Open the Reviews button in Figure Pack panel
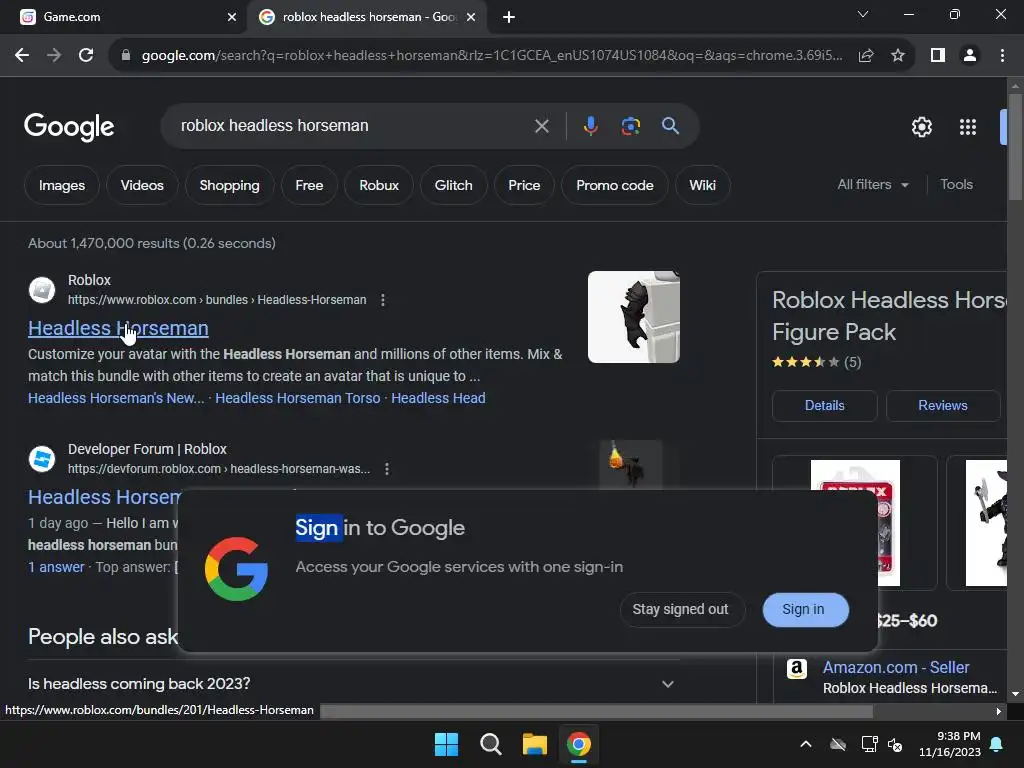This screenshot has height=768, width=1024. [x=942, y=406]
